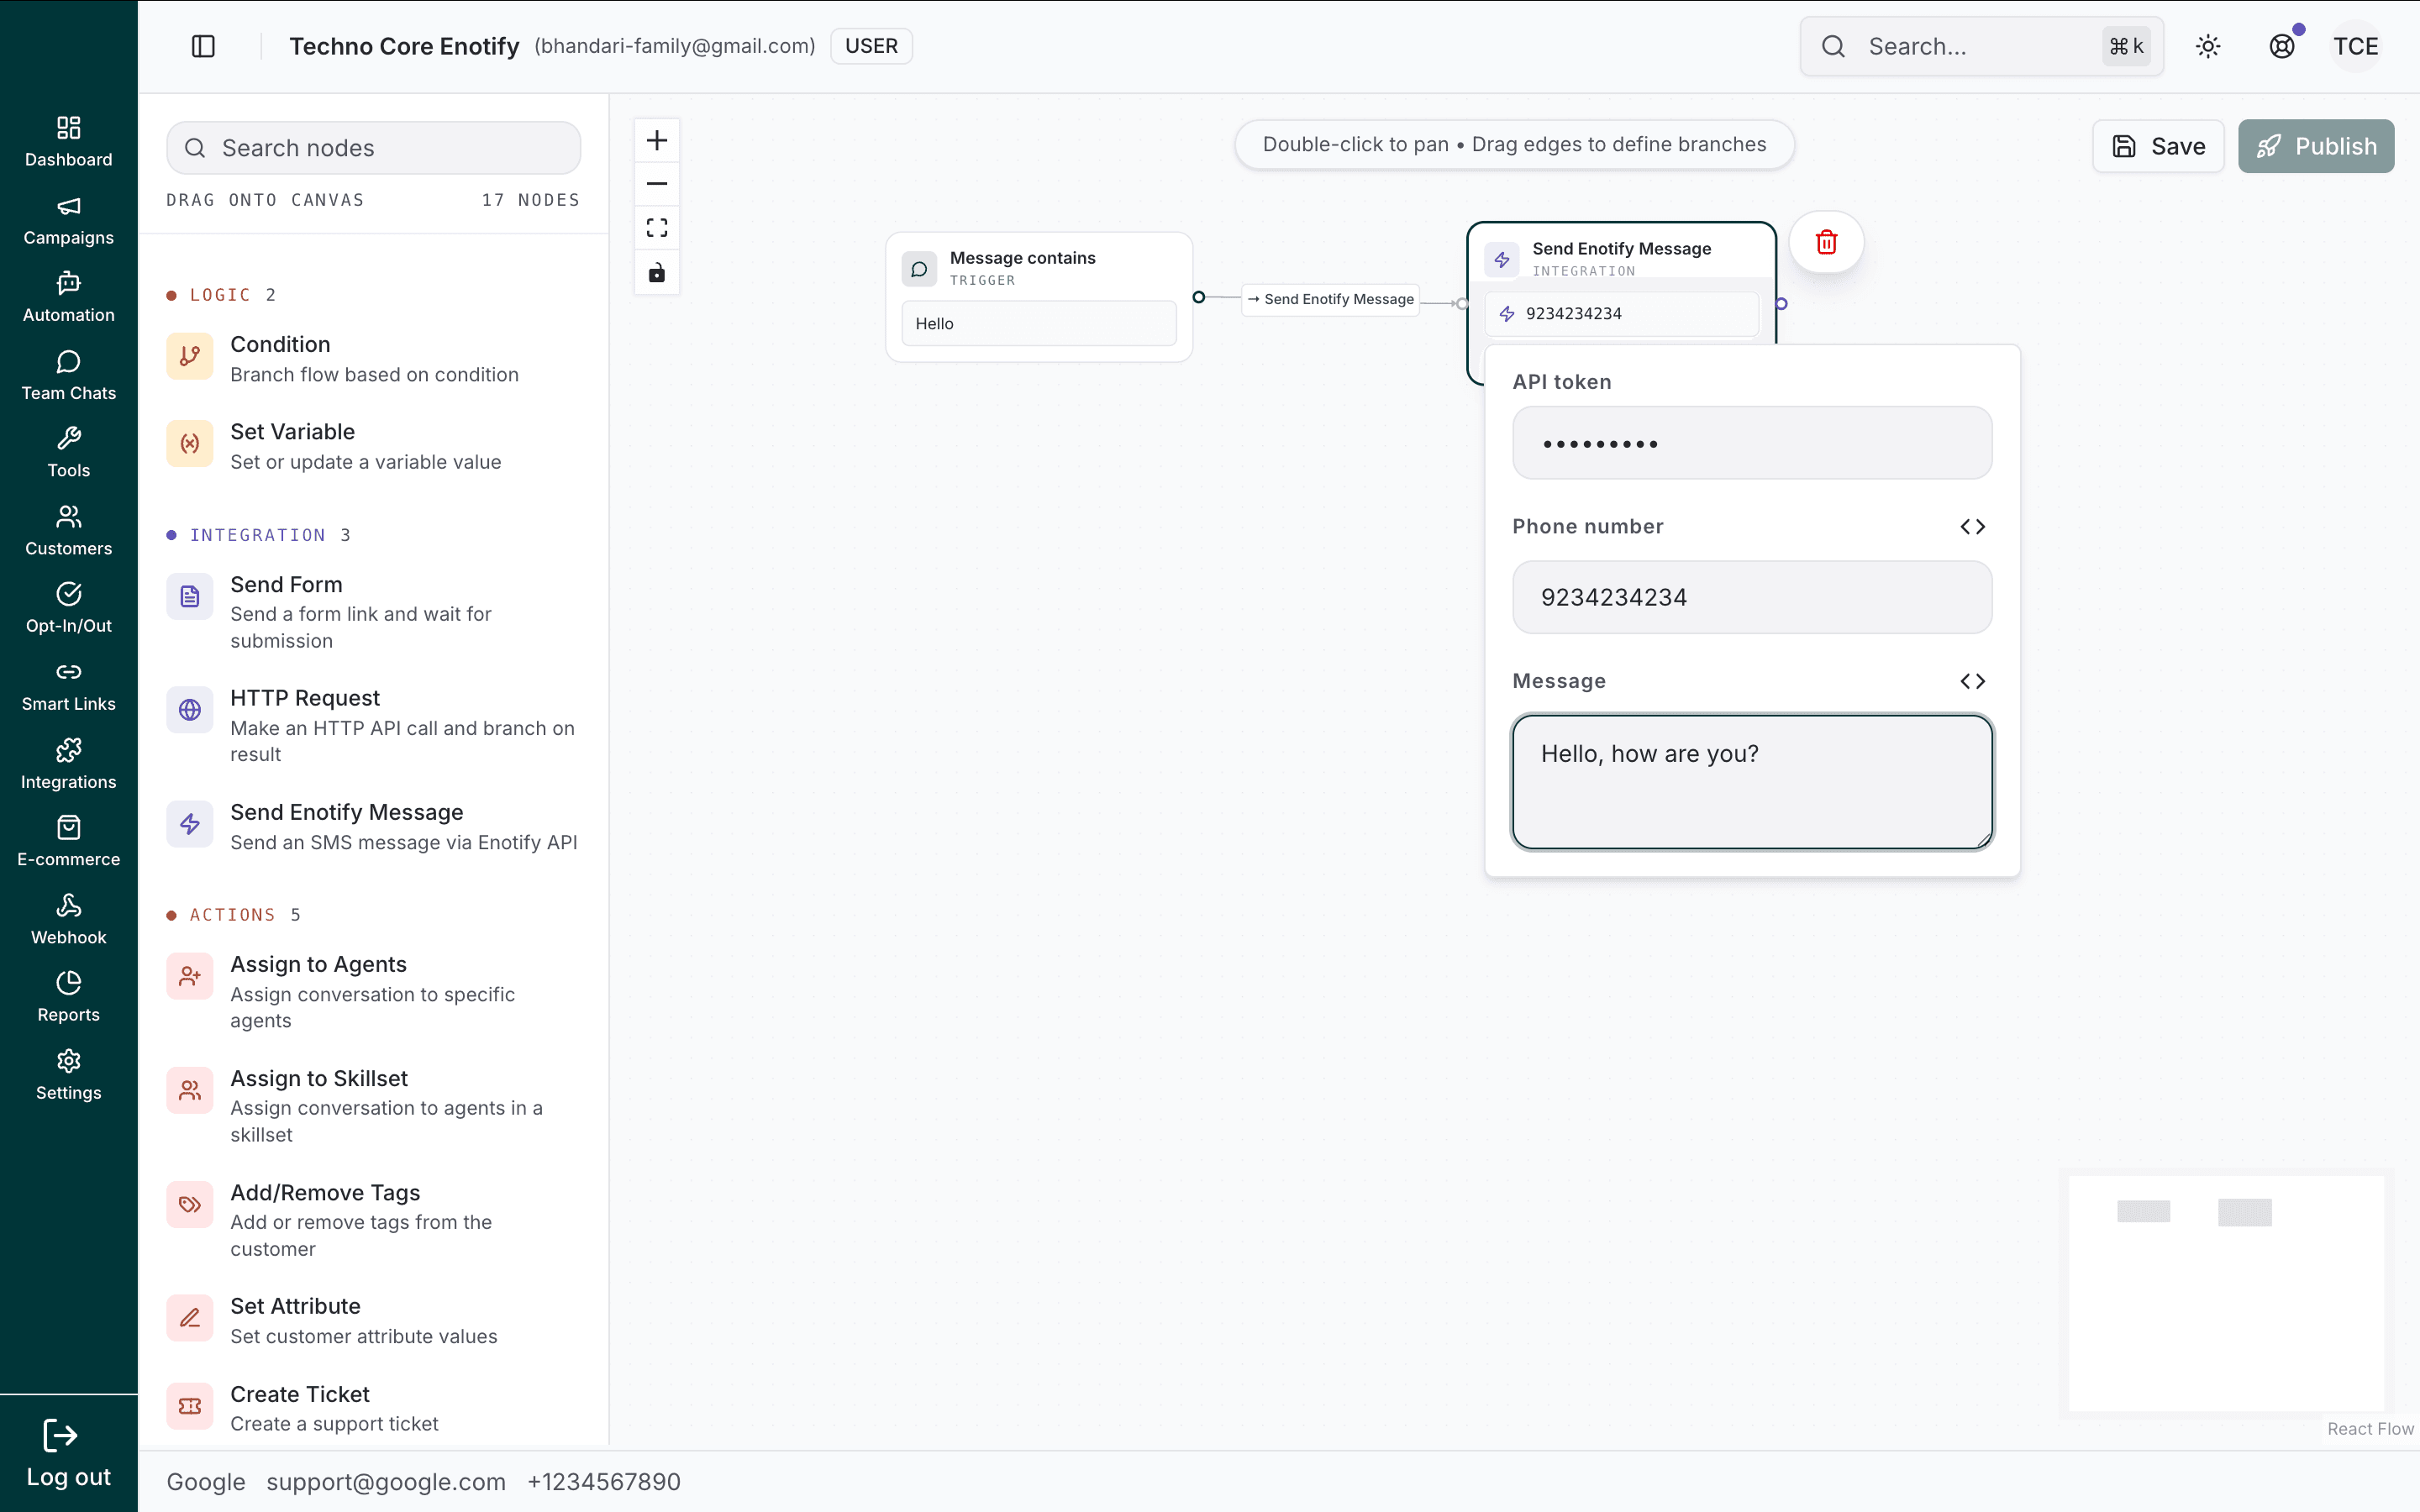Delete the Send Enotify Message node

1826,242
